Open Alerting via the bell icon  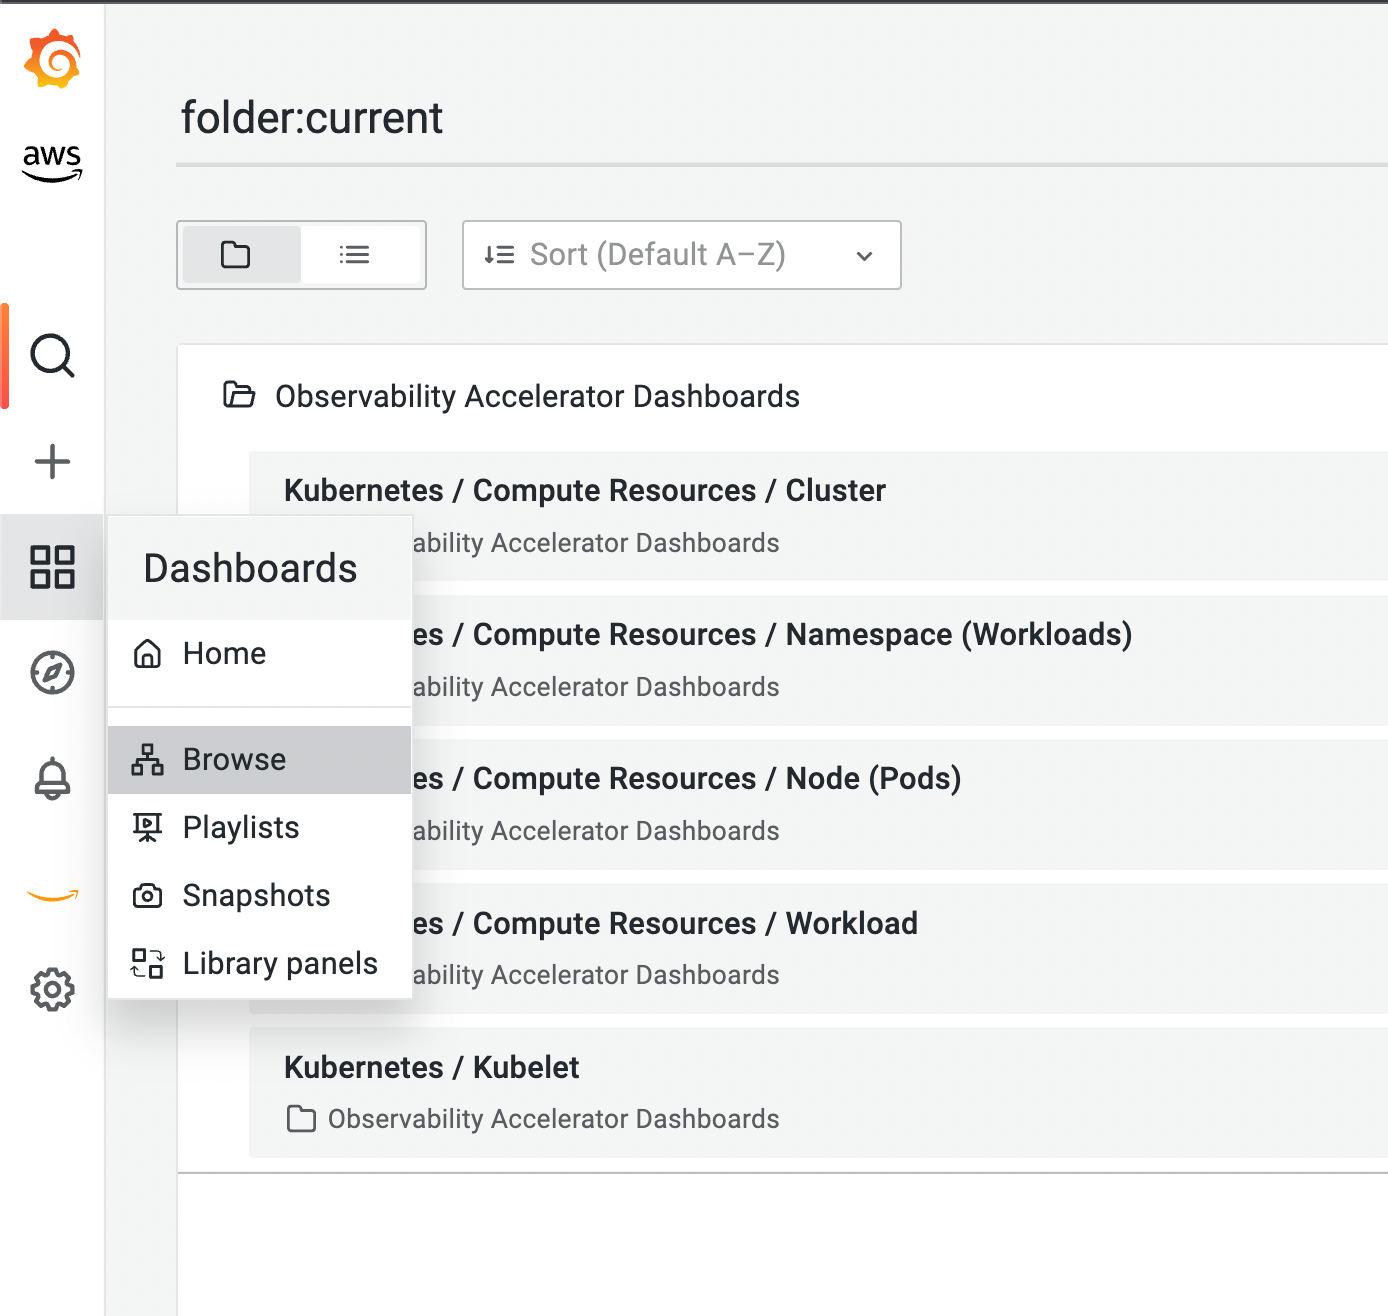[52, 779]
